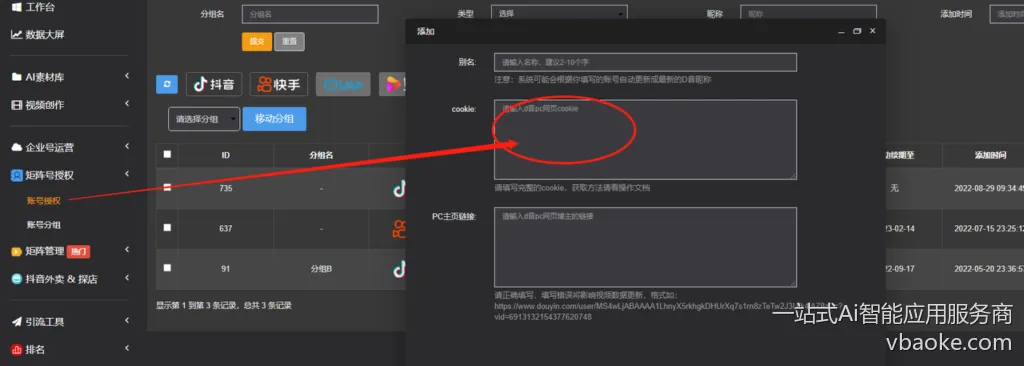The height and width of the screenshot is (366, 1024).
Task: Expand the 企业号运营 menu chevron
Action: (x=127, y=147)
